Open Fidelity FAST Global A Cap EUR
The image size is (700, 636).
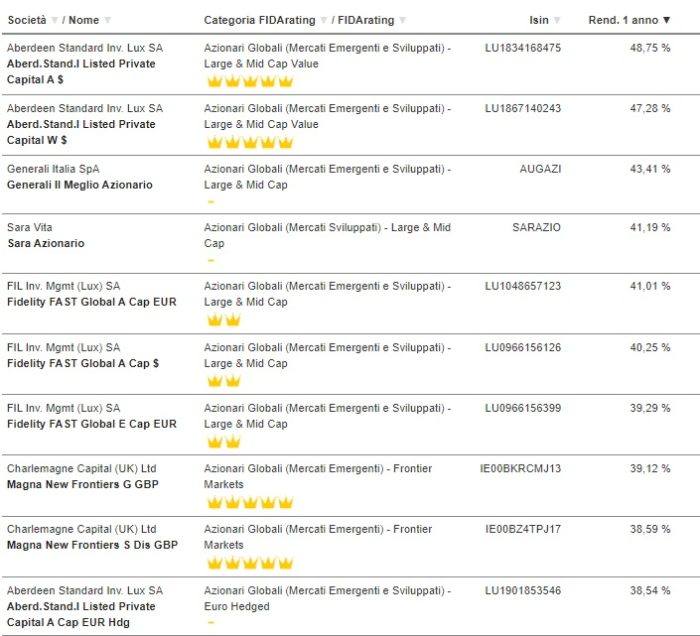[x=92, y=302]
